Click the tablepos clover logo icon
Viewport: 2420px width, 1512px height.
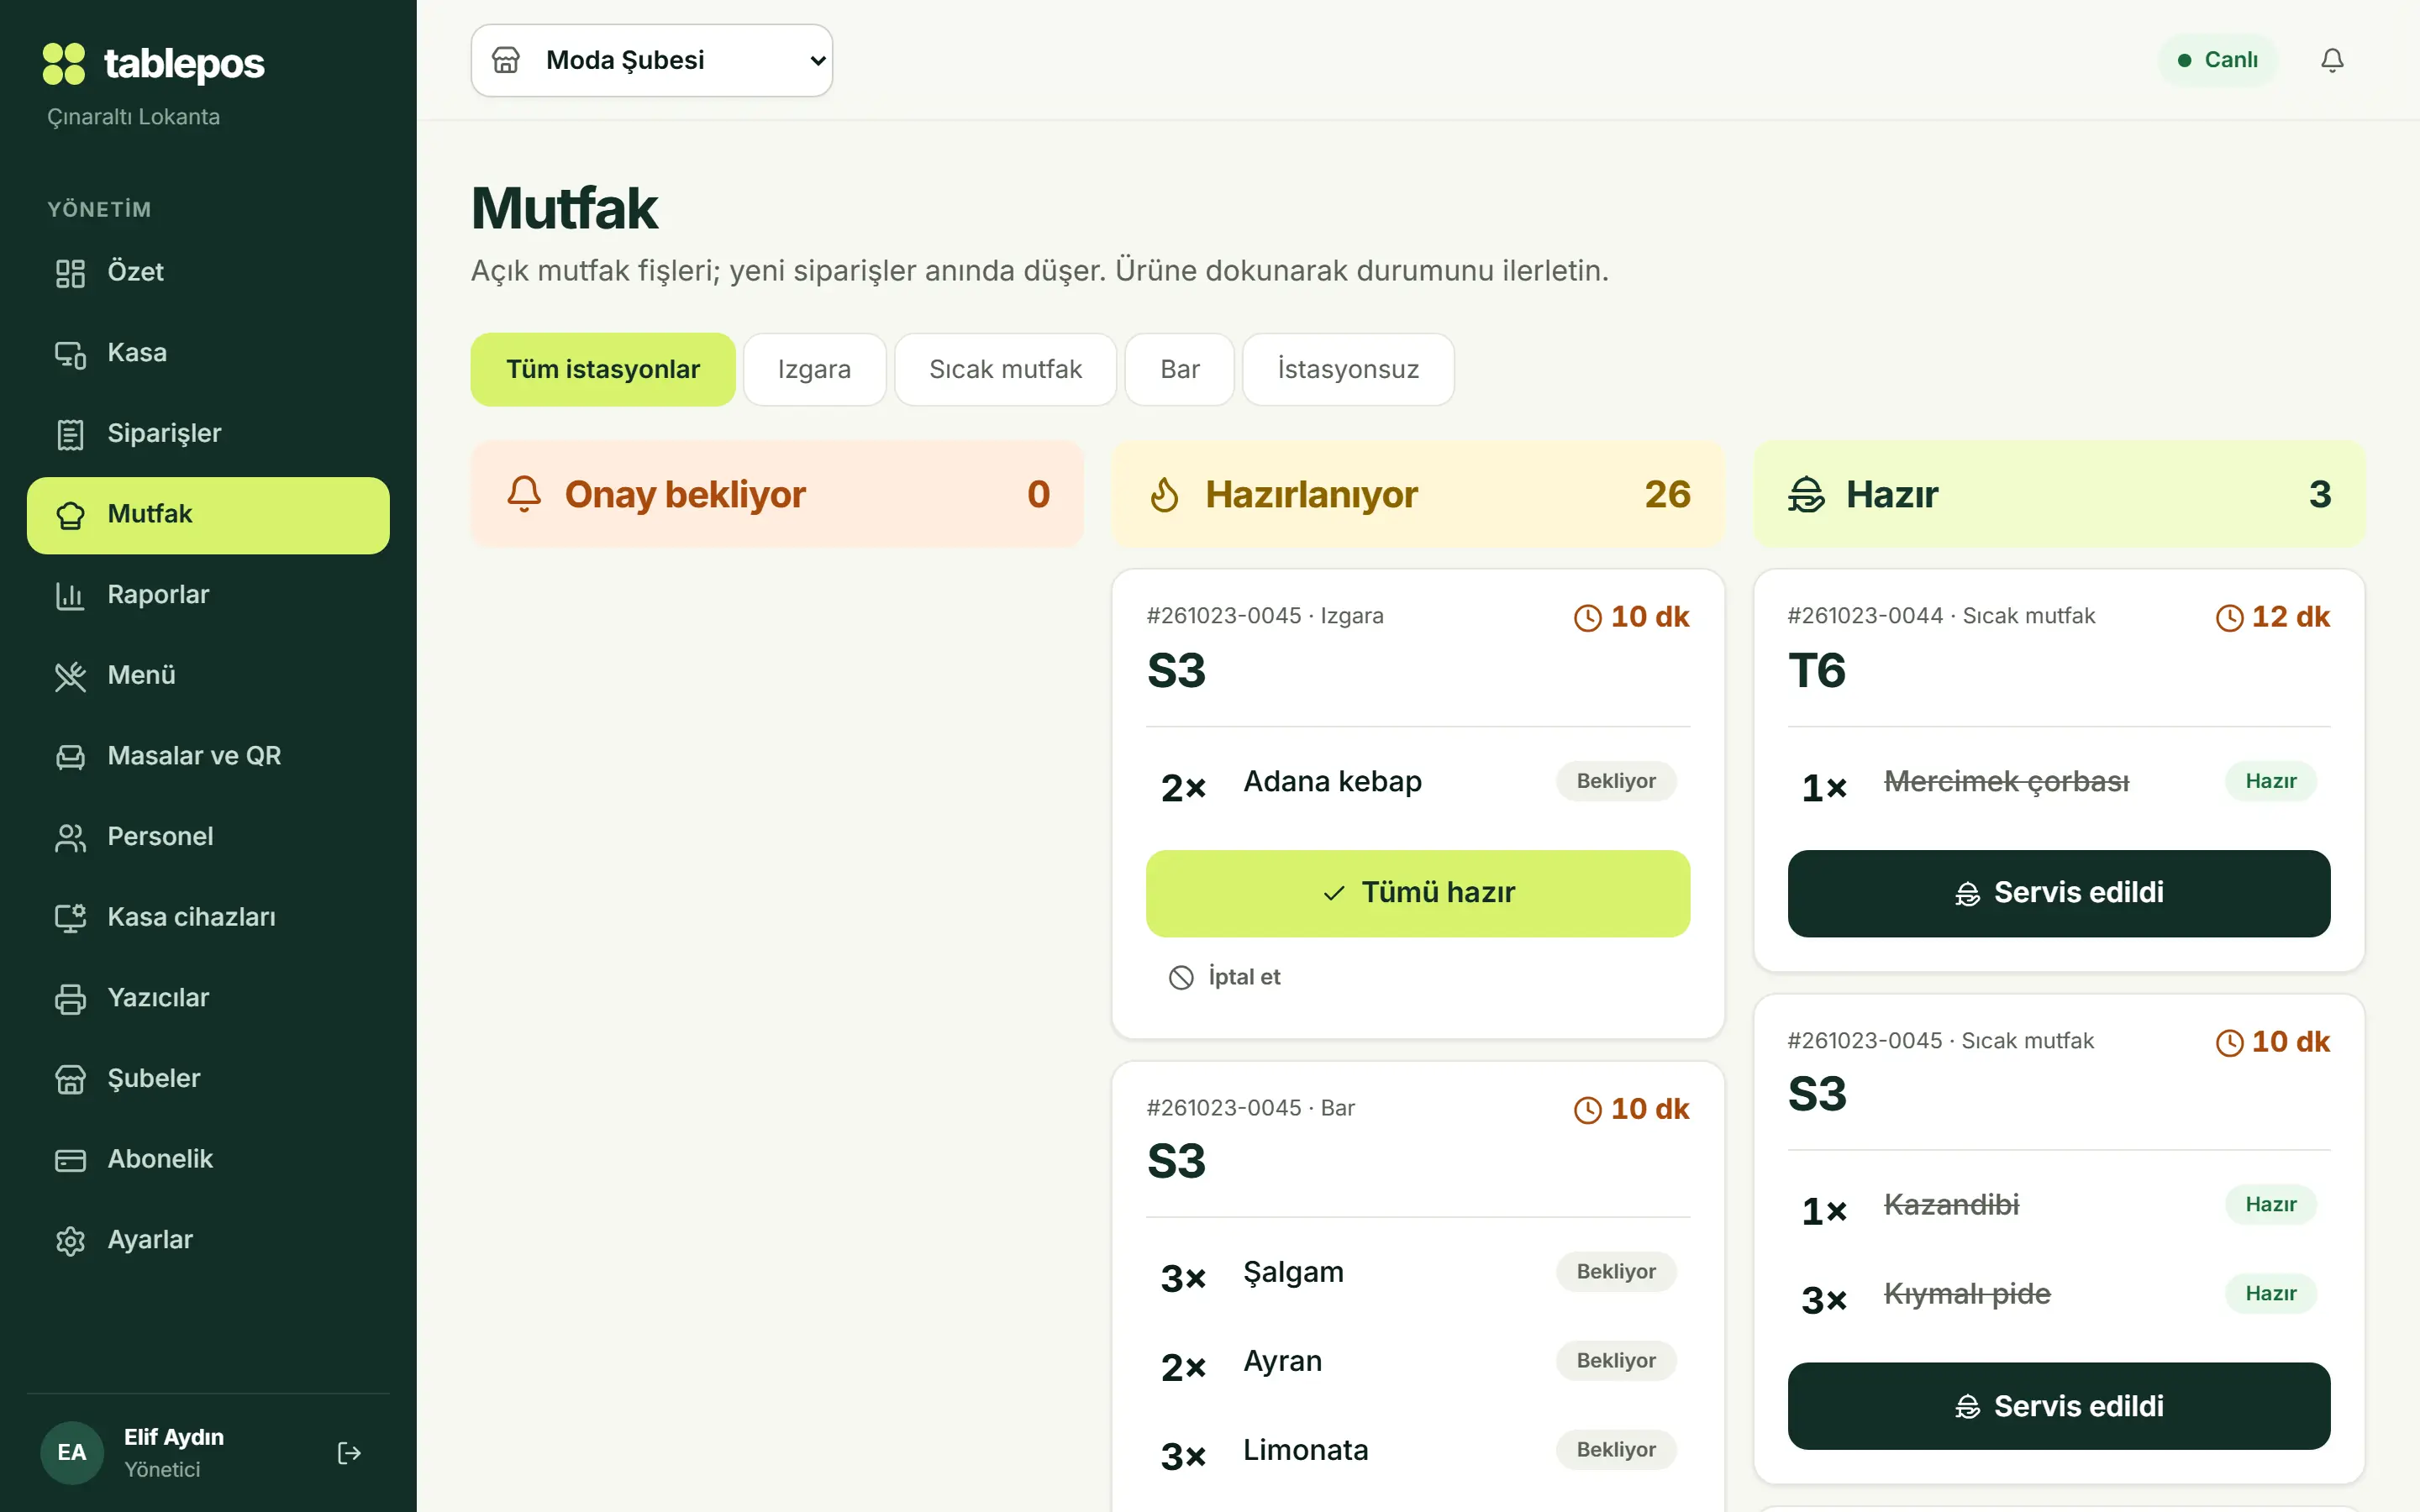(x=64, y=64)
